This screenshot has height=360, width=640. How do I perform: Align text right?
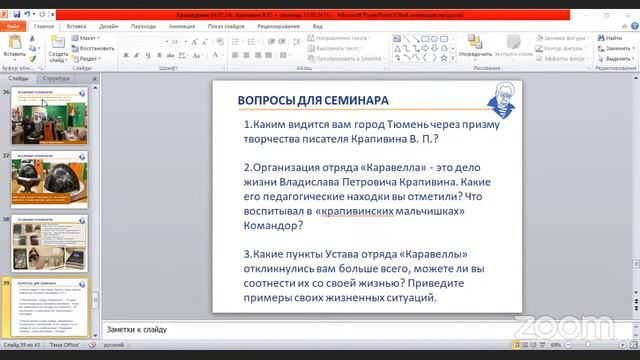[x=258, y=55]
